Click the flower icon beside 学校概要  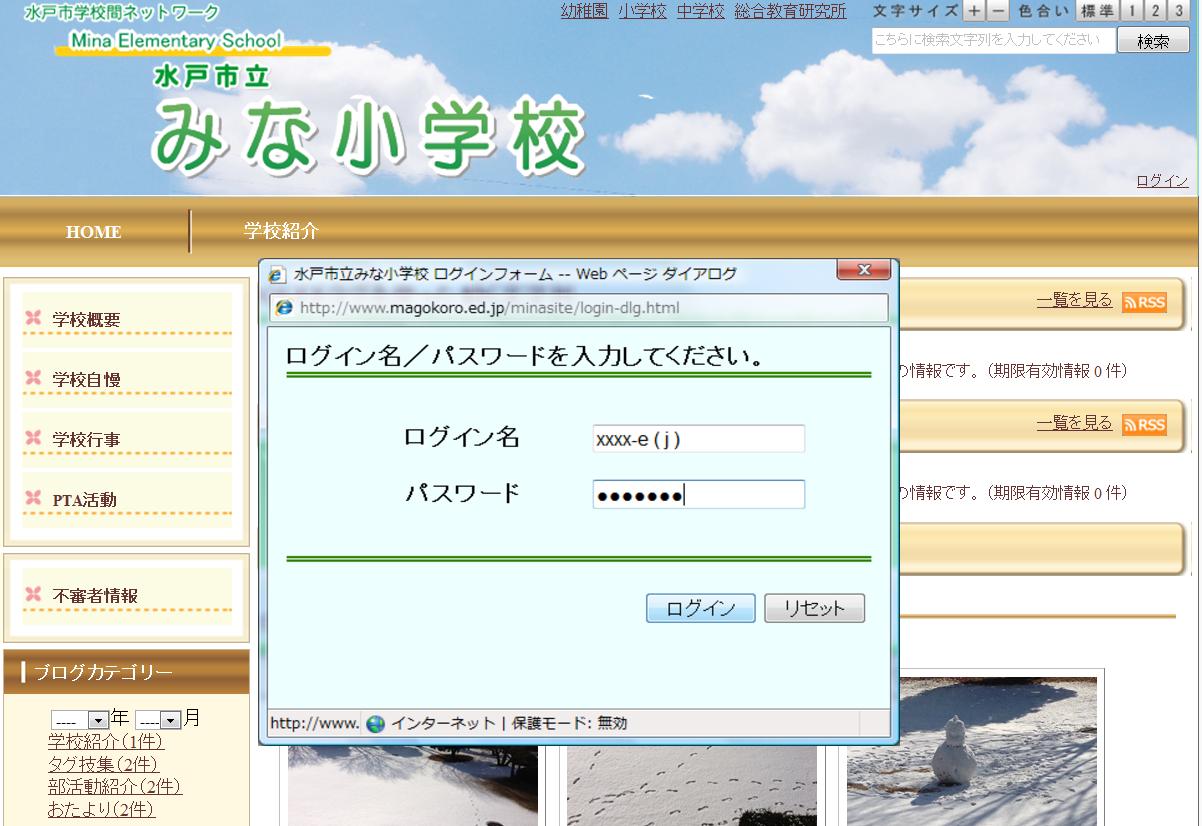[34, 318]
